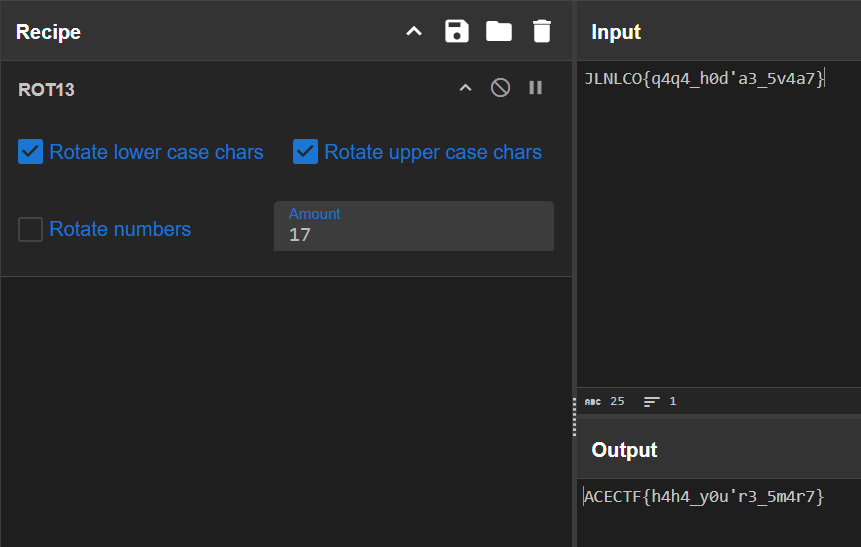Screen dimensions: 861x547
Task: Grab the dotted pane resize handle
Action: coord(574,416)
